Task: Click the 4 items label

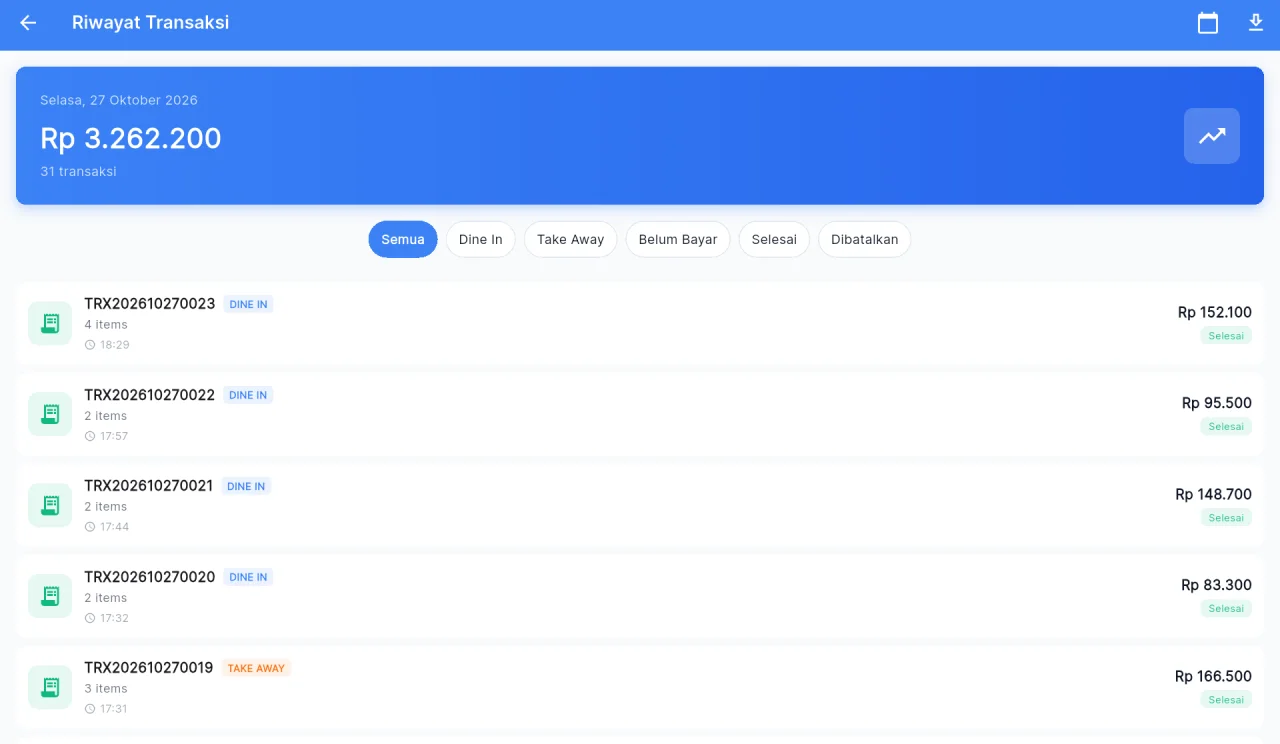Action: (106, 325)
